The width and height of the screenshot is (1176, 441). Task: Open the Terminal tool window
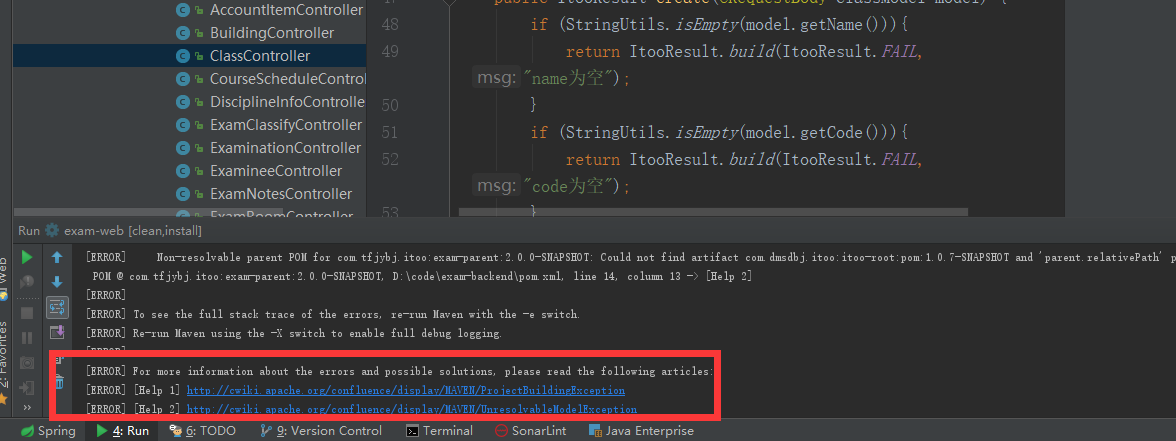(440, 431)
